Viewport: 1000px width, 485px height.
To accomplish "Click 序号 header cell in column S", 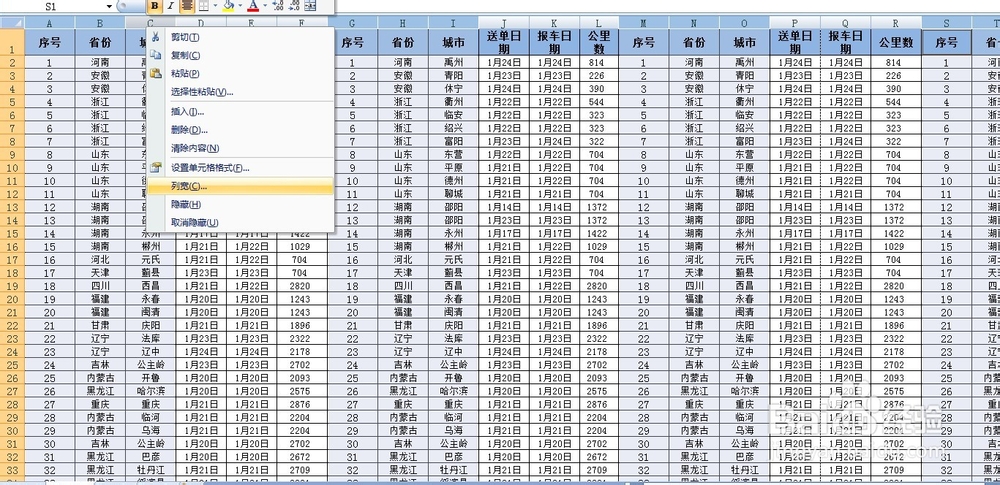I will [946, 43].
